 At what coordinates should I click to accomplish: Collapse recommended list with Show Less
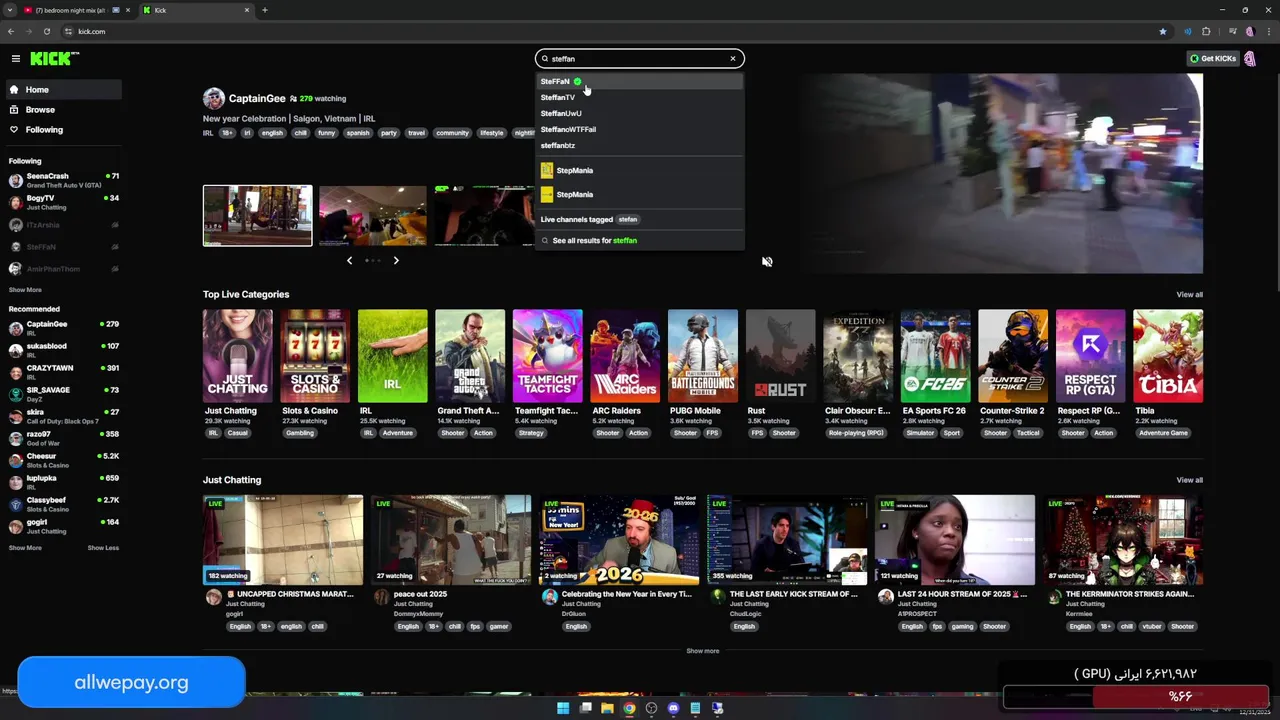pos(103,548)
